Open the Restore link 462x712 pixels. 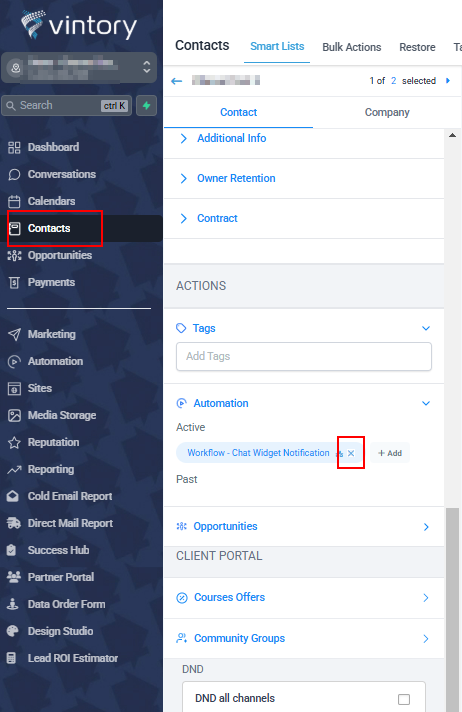pos(417,47)
